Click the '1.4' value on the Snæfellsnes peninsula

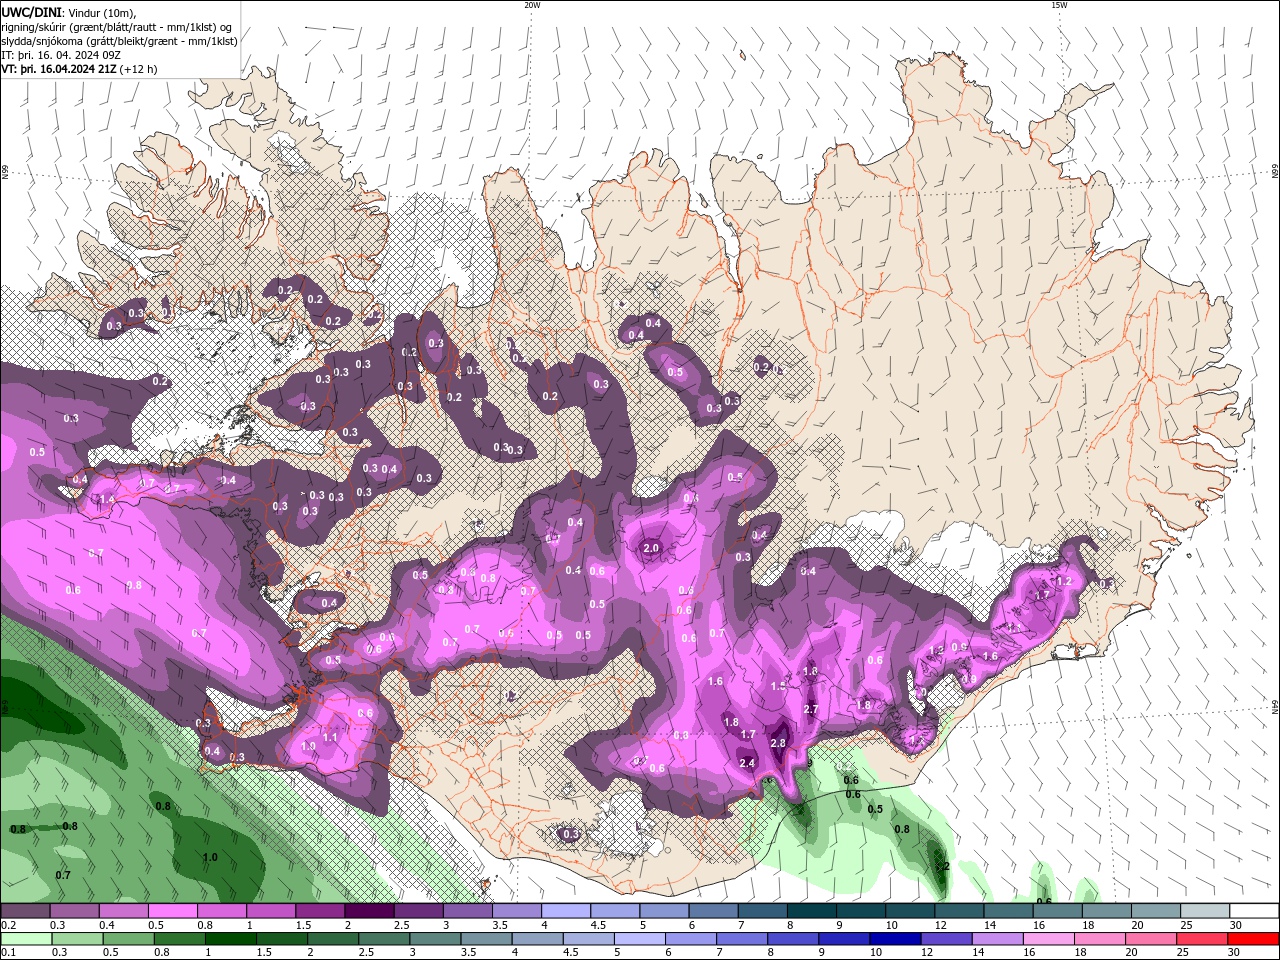pos(107,499)
